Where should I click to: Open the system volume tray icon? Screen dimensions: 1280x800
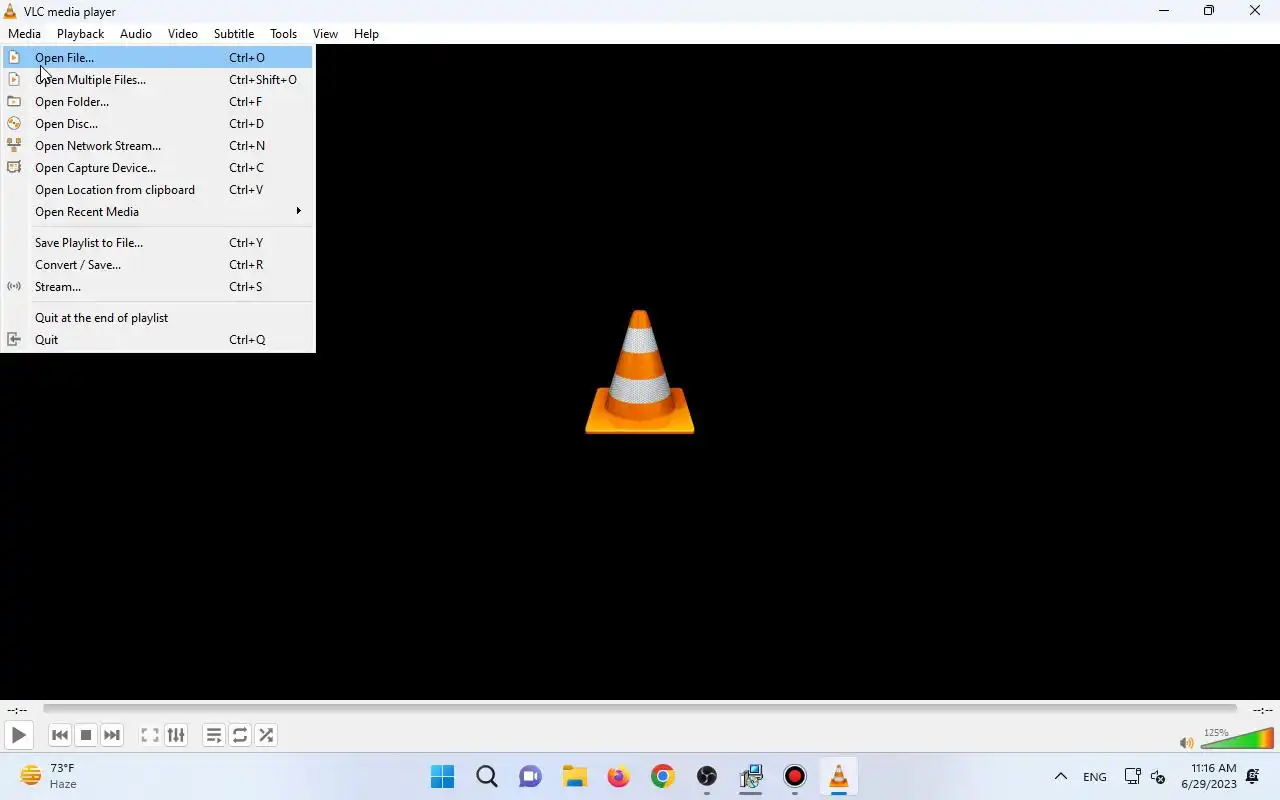tap(1158, 777)
